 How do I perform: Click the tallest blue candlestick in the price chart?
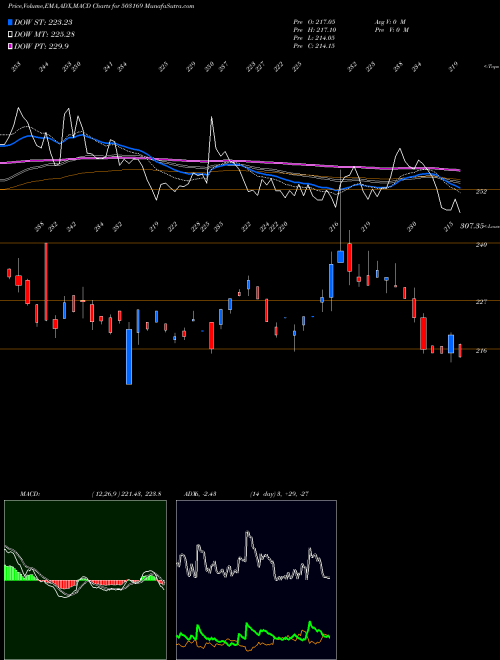point(129,357)
